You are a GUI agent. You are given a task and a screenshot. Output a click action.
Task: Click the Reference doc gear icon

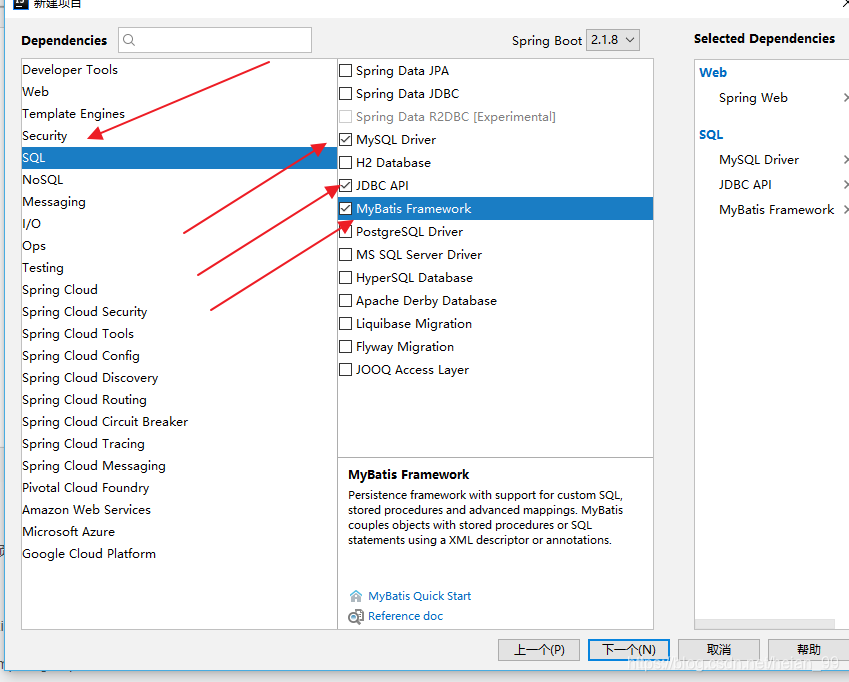pos(355,617)
